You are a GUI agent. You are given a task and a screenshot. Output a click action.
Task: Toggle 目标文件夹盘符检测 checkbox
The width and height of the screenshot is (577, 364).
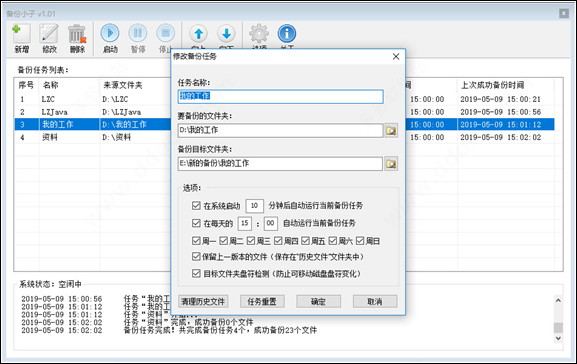(x=196, y=273)
